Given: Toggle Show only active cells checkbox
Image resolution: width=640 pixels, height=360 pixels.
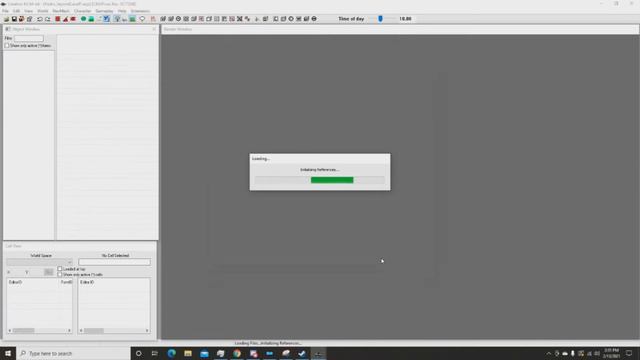Looking at the screenshot, I should (x=60, y=275).
